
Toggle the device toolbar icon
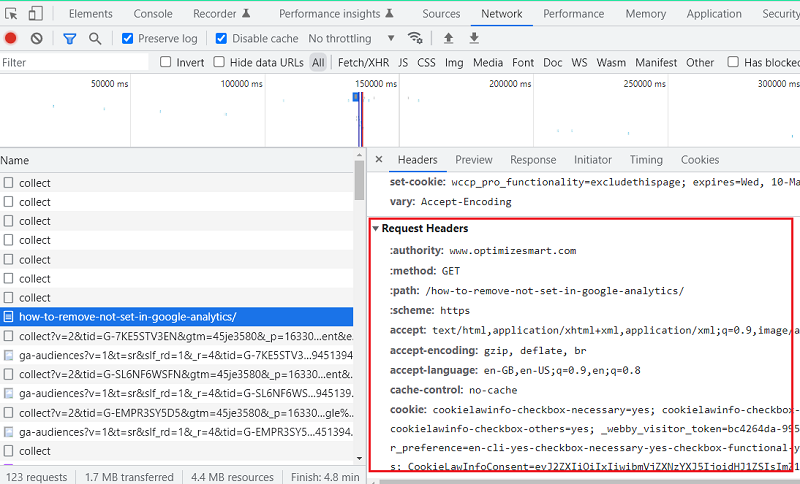pos(35,13)
